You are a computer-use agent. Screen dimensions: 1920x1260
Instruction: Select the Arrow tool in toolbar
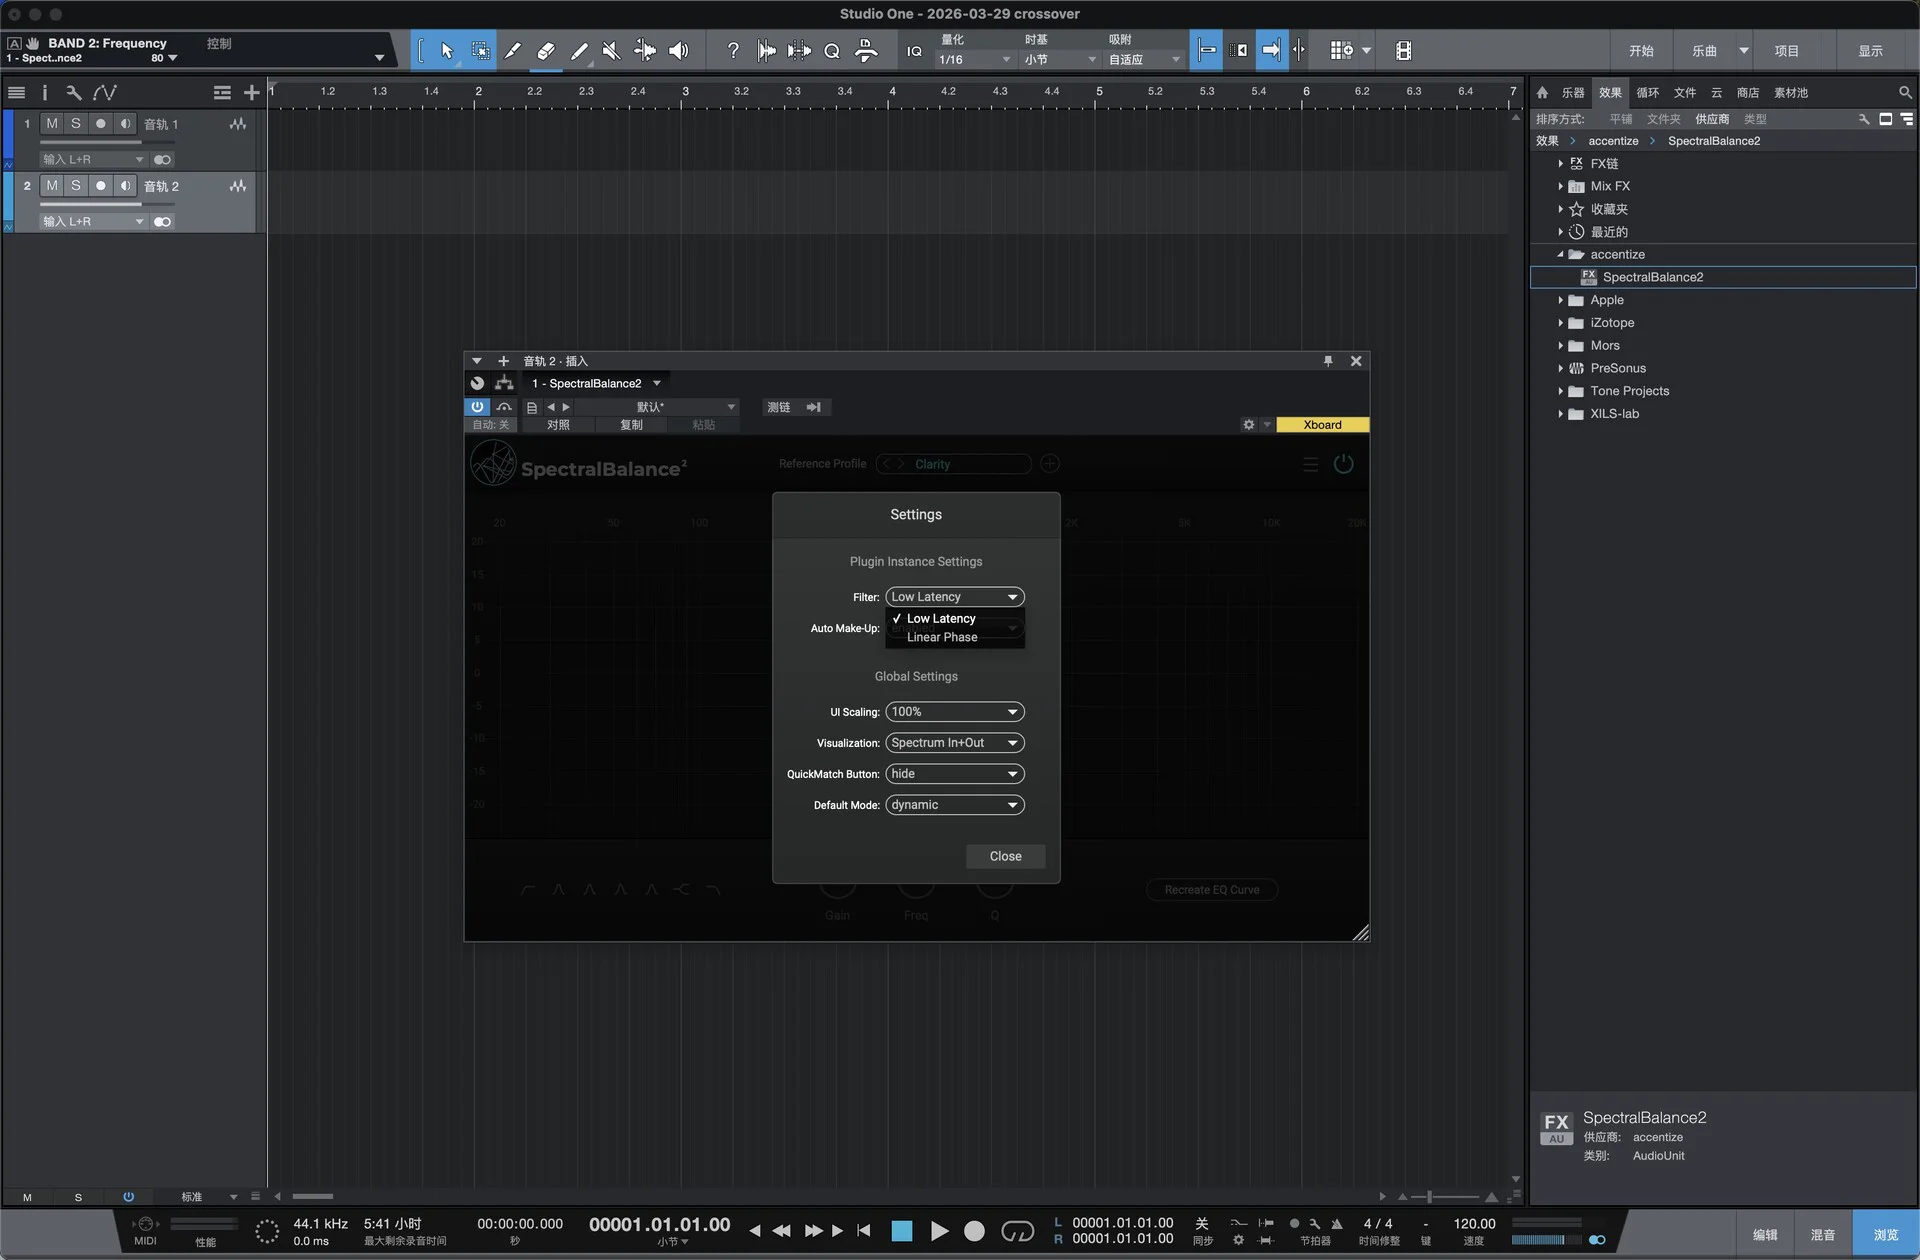point(446,51)
